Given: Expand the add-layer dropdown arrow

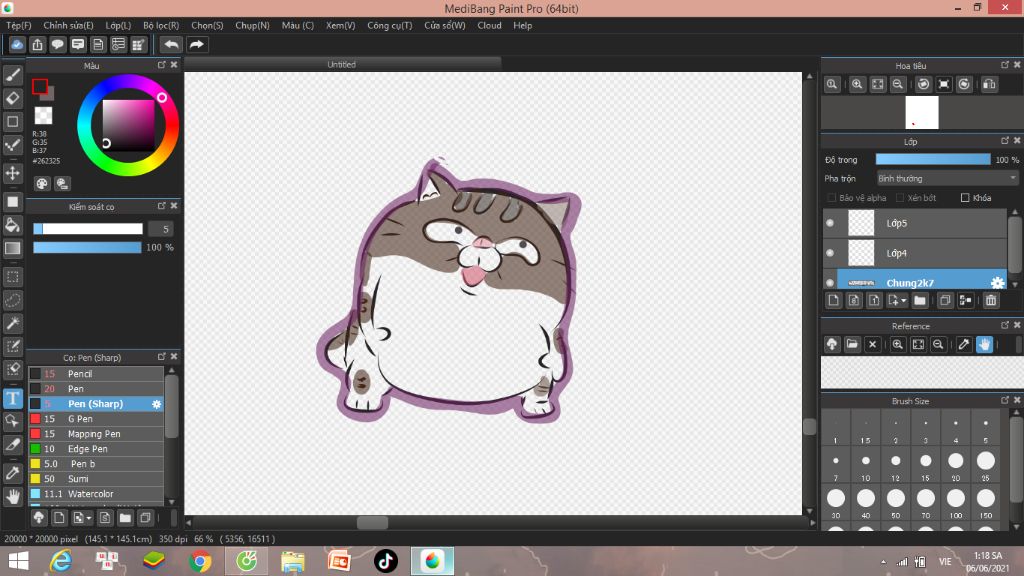Looking at the screenshot, I should (904, 301).
